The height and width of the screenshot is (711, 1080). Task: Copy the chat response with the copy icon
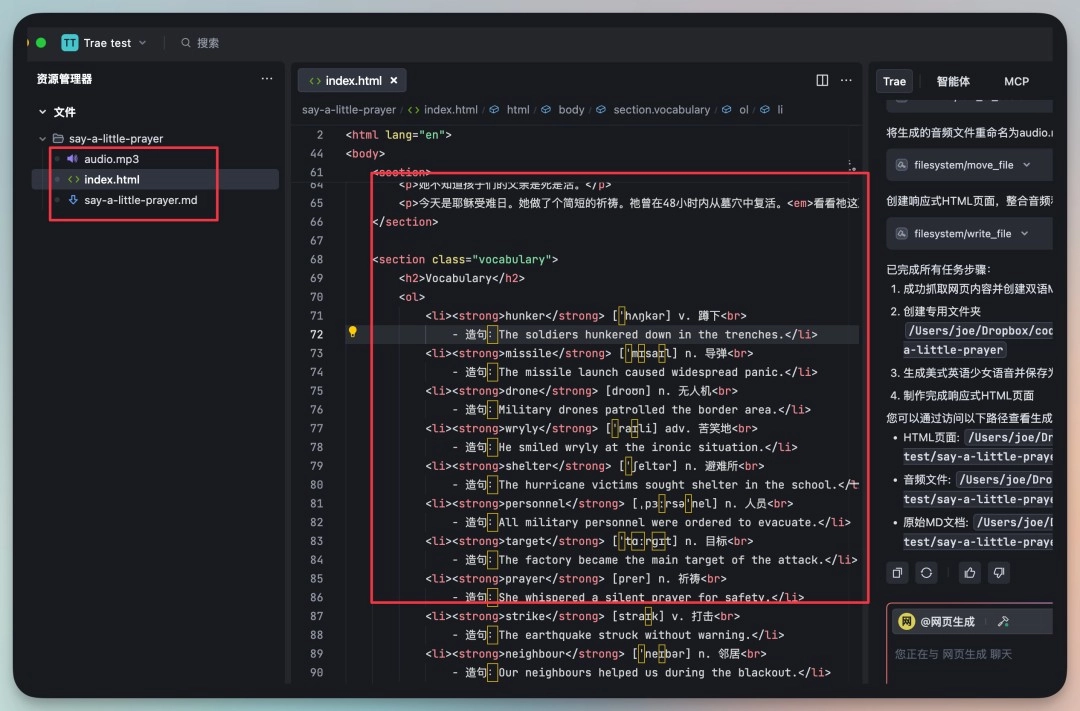[x=897, y=573]
